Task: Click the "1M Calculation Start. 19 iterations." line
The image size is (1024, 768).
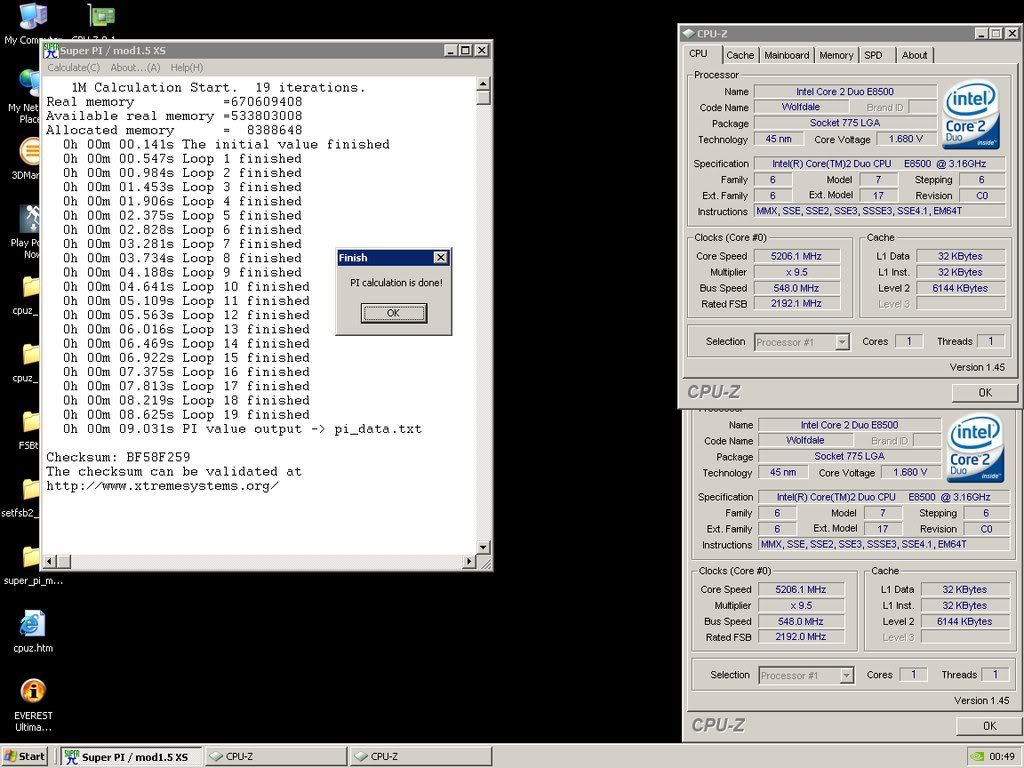Action: [218, 88]
